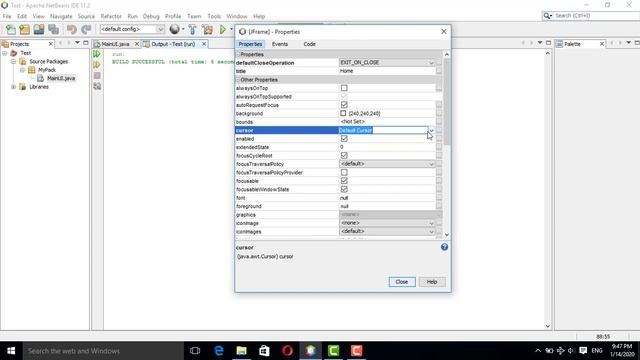Click the Close button in Properties dialog
Image resolution: width=640 pixels, height=360 pixels.
coord(402,282)
